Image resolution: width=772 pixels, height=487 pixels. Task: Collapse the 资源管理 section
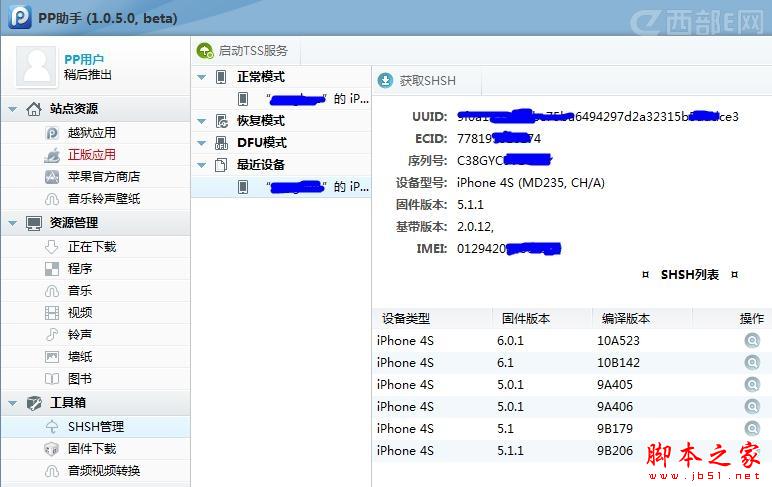(x=13, y=223)
